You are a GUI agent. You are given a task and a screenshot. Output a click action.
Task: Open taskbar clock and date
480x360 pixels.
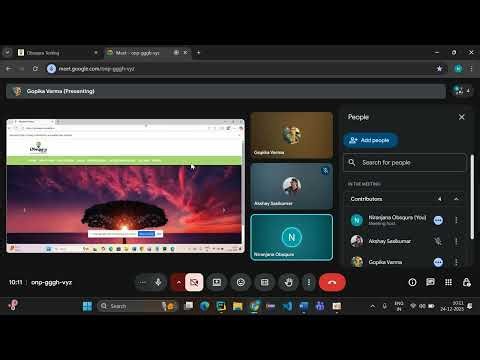452,306
